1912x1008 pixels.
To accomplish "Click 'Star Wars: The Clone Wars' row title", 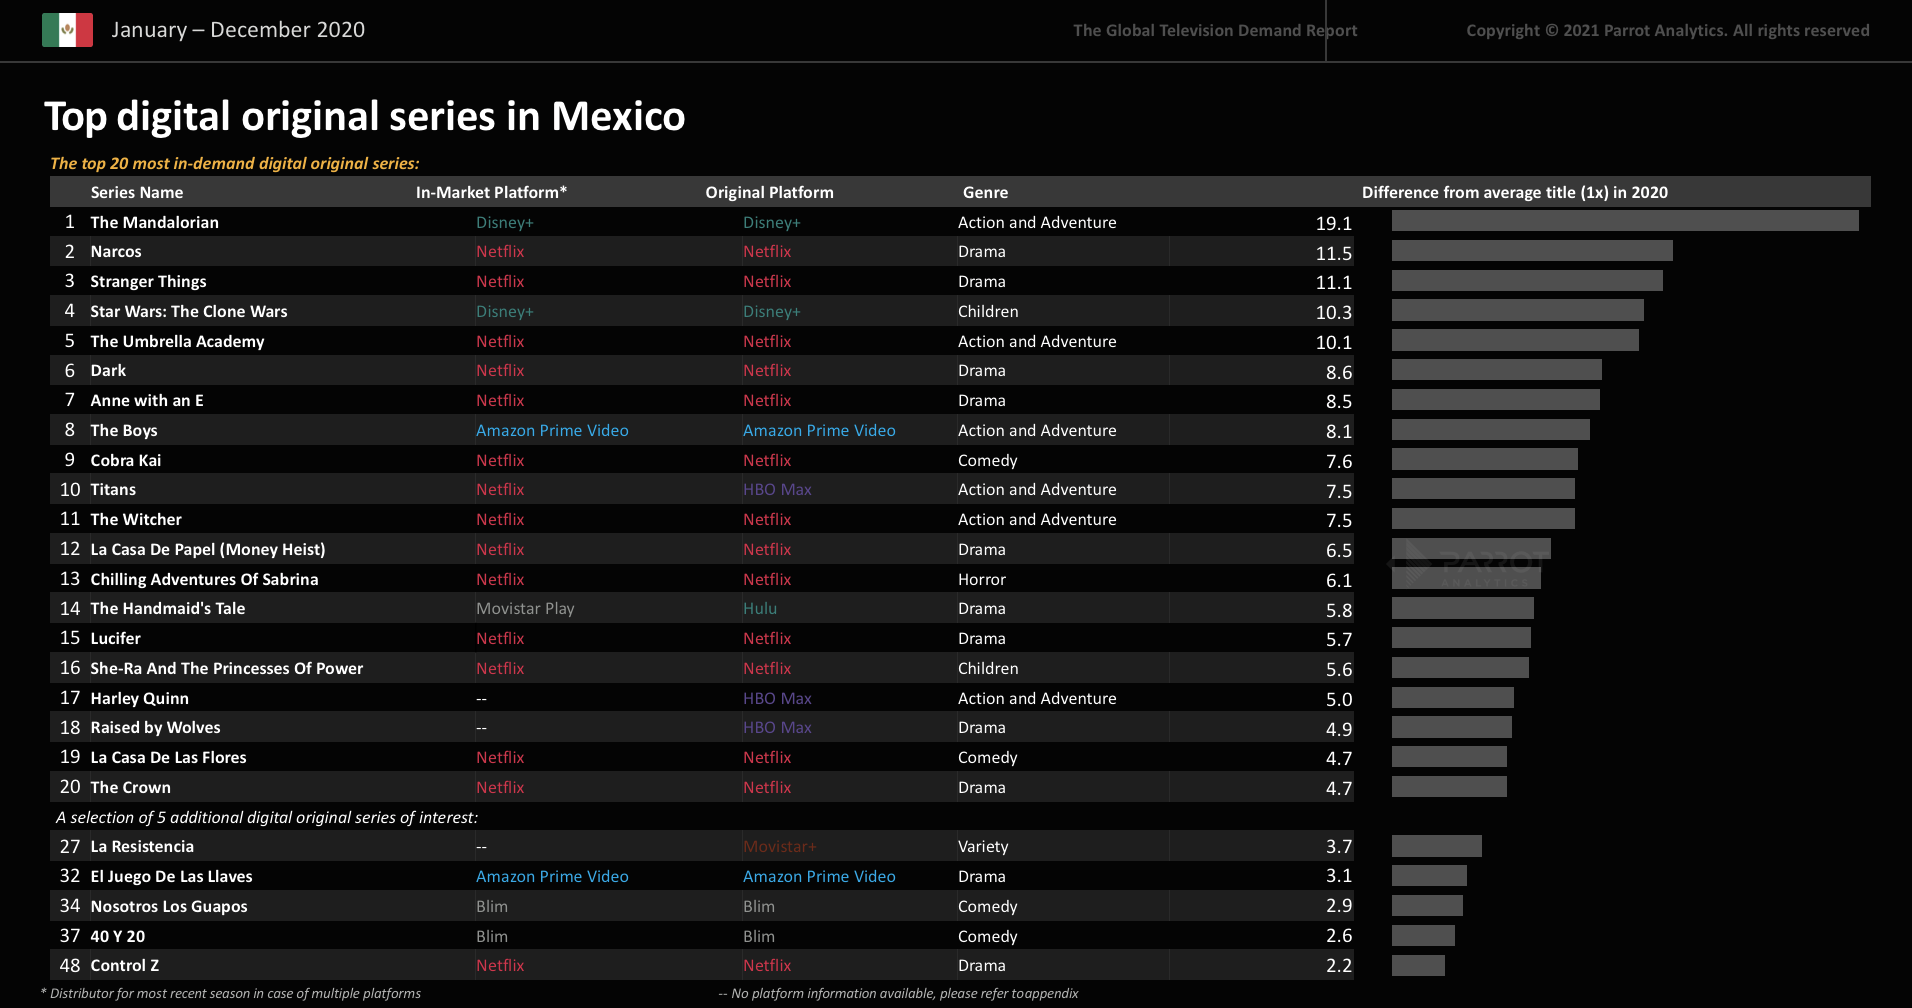I will 189,311.
